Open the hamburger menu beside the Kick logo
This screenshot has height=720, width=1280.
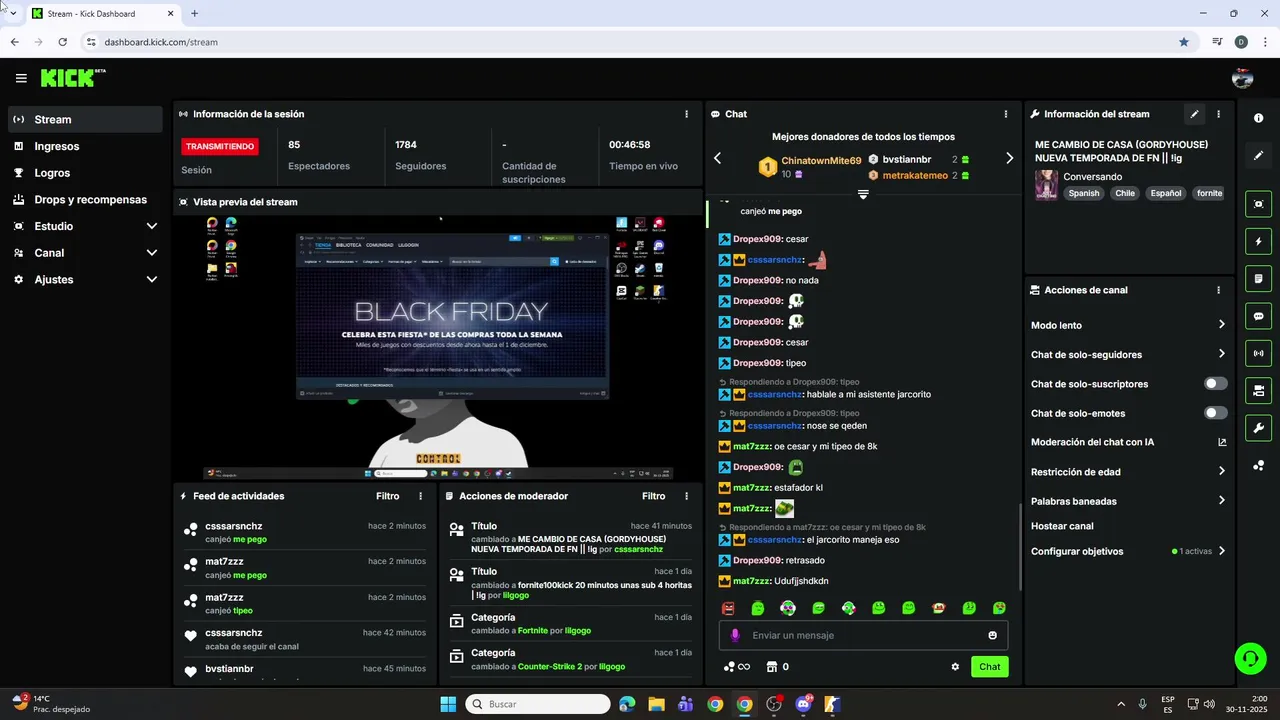(21, 78)
